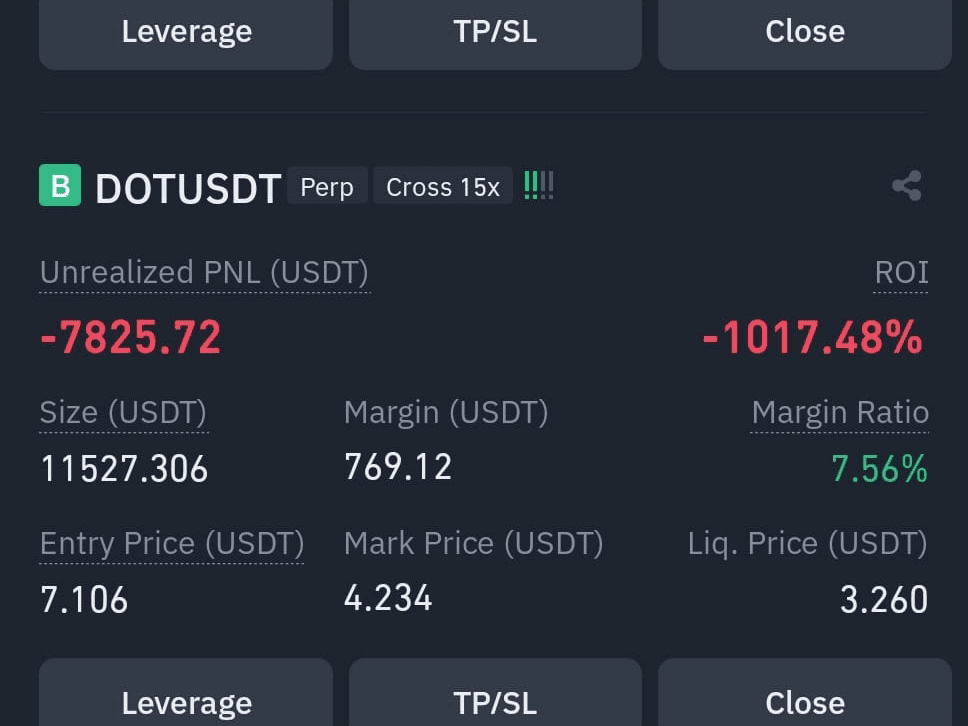Tap the Entry Price (USDT) label
The height and width of the screenshot is (726, 968).
172,544
